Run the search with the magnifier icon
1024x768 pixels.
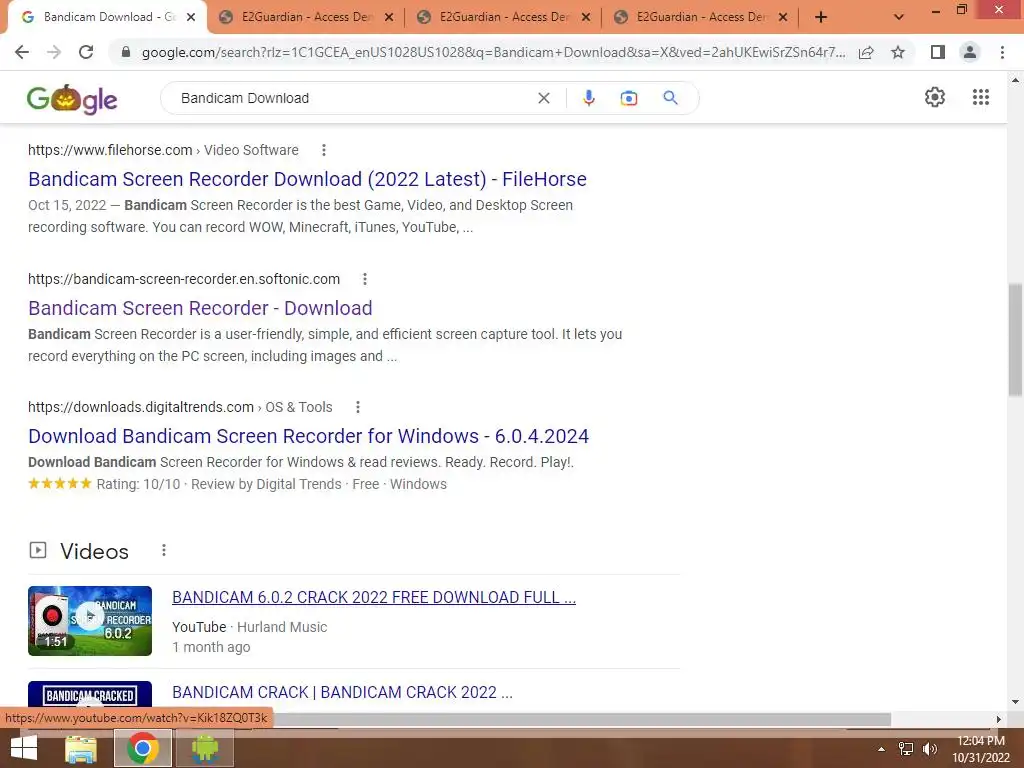click(670, 98)
